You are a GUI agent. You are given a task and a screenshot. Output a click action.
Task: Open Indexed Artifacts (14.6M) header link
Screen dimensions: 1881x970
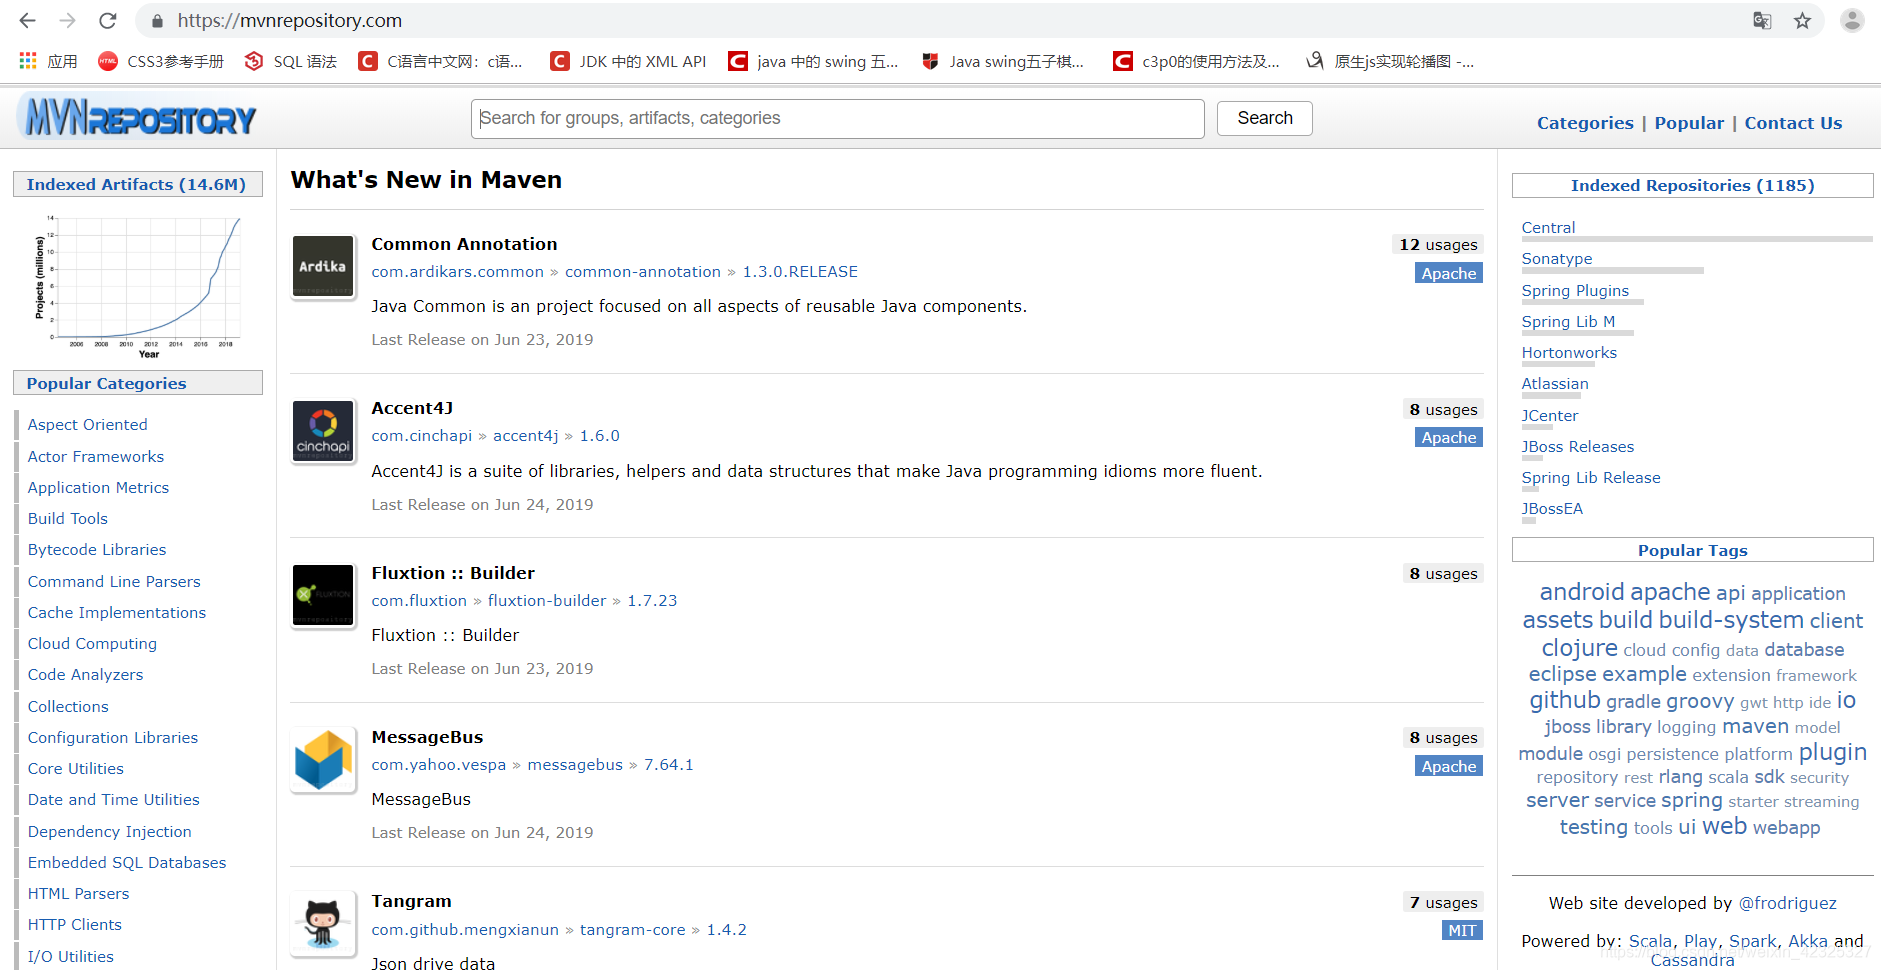click(136, 184)
